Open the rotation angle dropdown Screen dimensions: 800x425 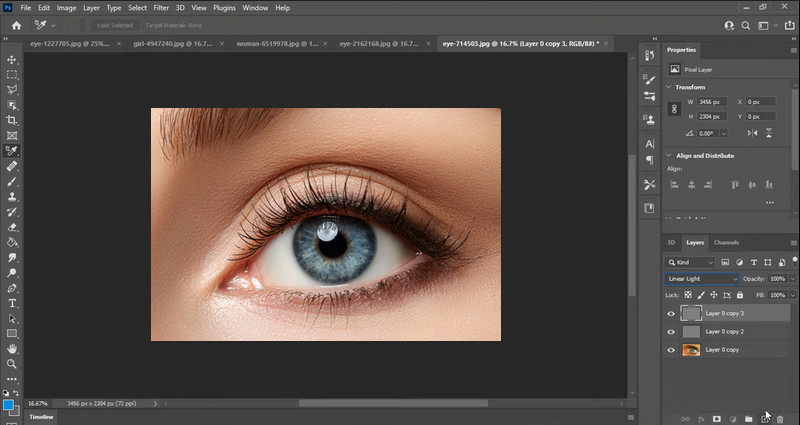click(x=723, y=133)
